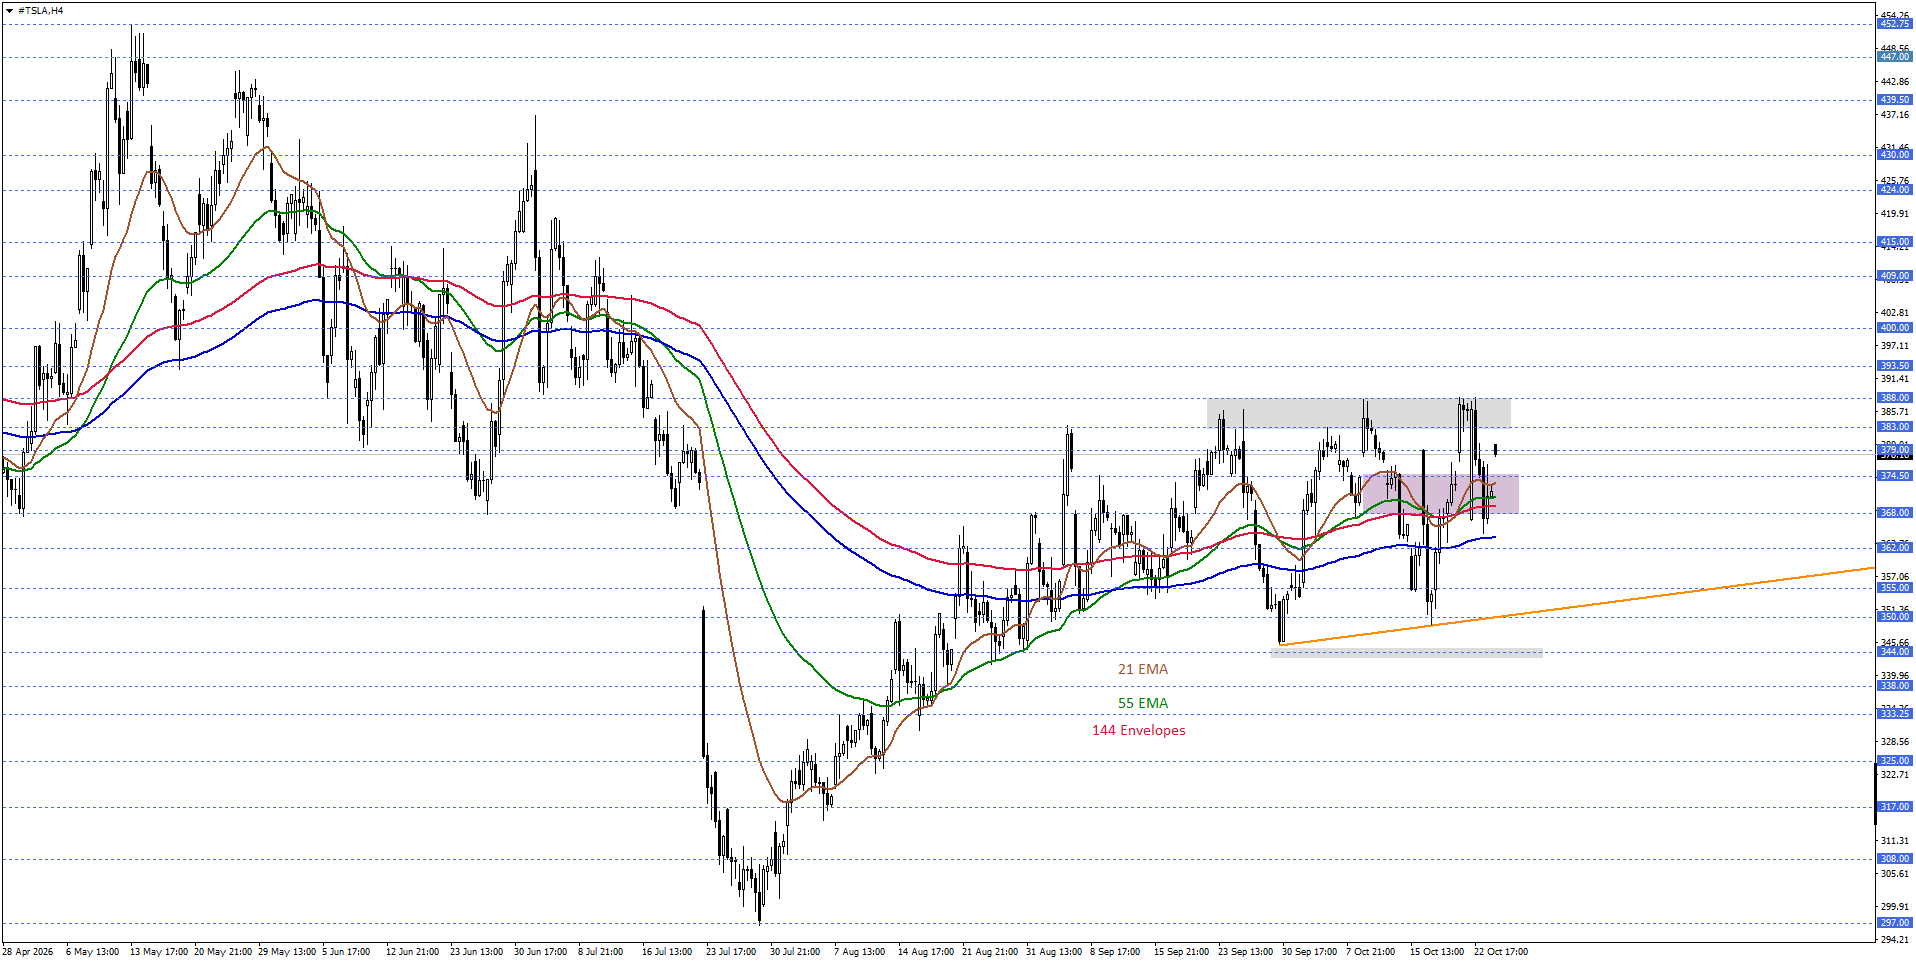Select the 55 EMA text label
Image resolution: width=1916 pixels, height=963 pixels.
click(1143, 703)
